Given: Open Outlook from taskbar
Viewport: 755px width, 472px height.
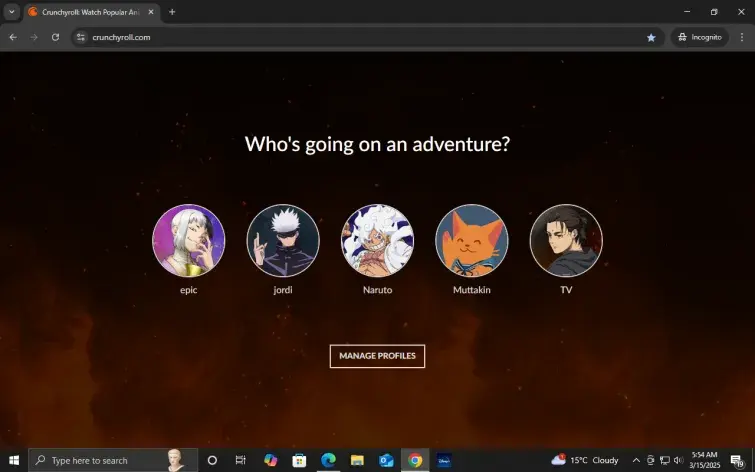Looking at the screenshot, I should [x=386, y=460].
